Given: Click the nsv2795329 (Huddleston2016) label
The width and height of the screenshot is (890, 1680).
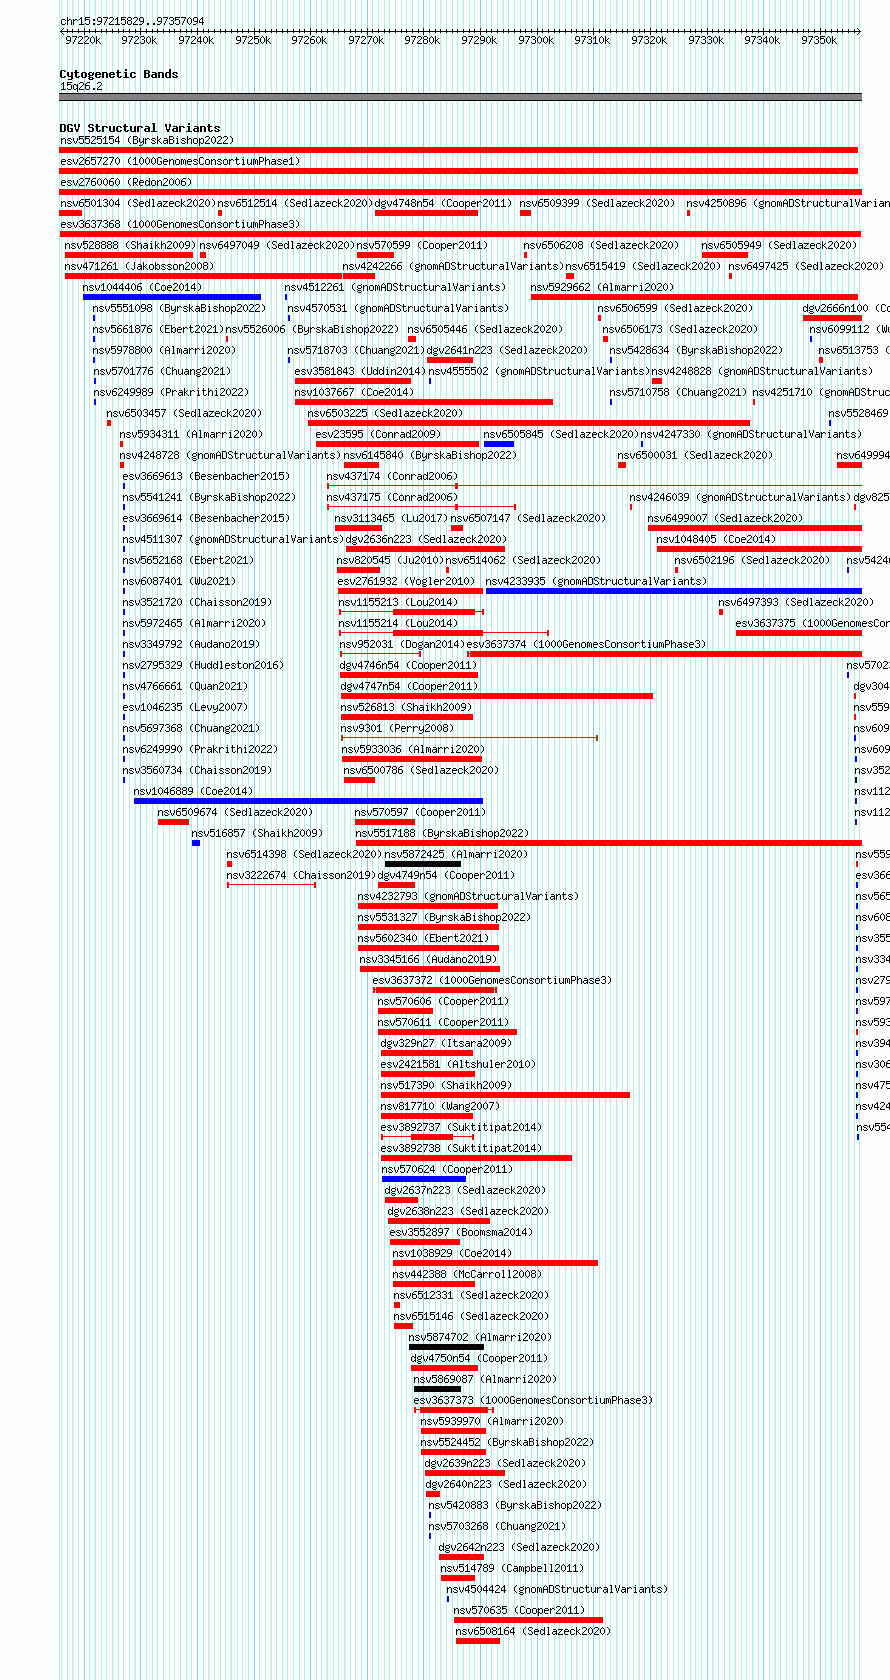Looking at the screenshot, I should tap(203, 665).
